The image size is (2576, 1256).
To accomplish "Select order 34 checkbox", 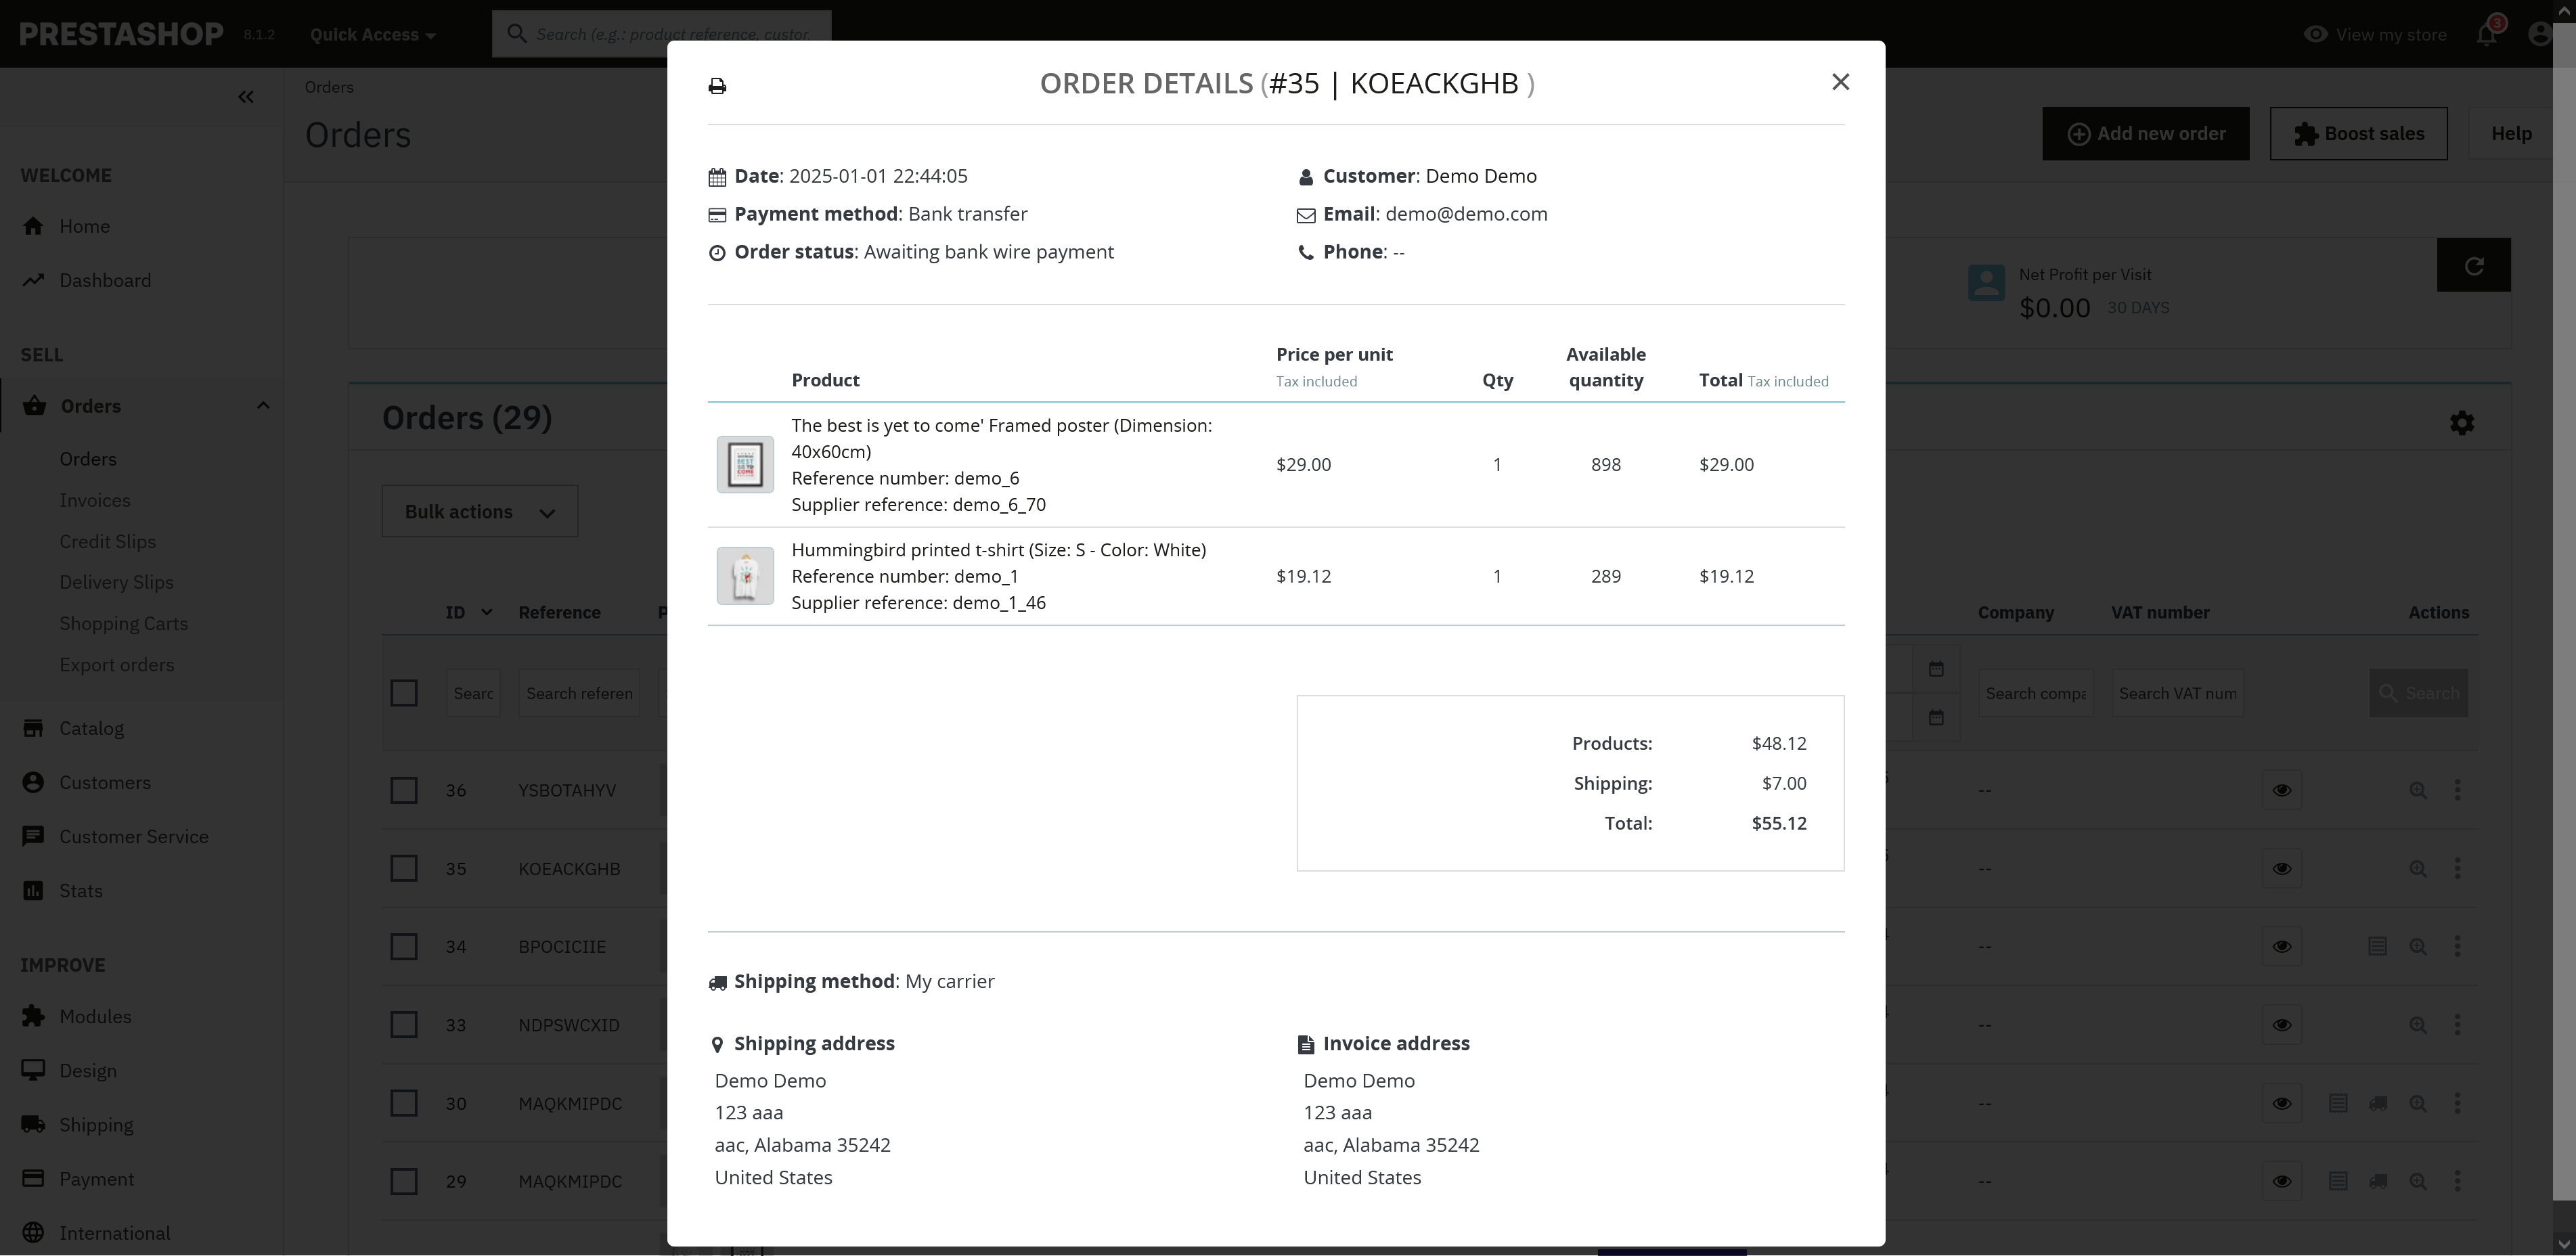I will click(x=404, y=946).
